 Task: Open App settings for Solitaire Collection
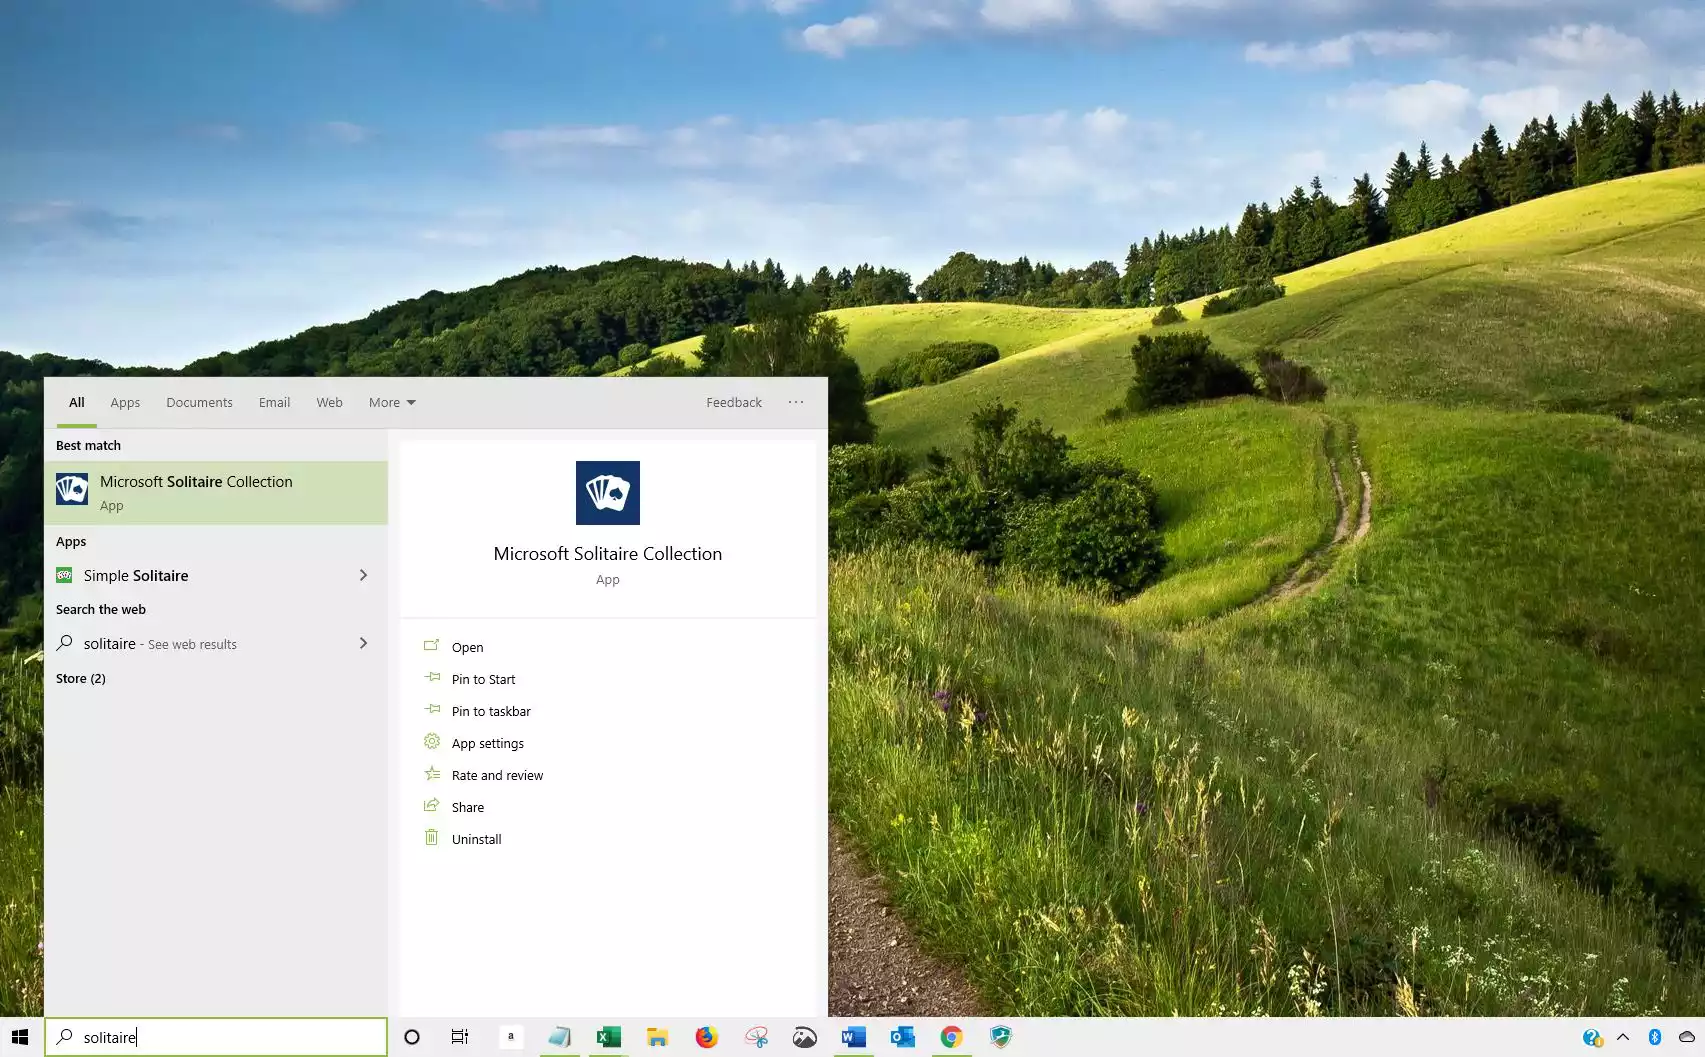click(x=487, y=743)
